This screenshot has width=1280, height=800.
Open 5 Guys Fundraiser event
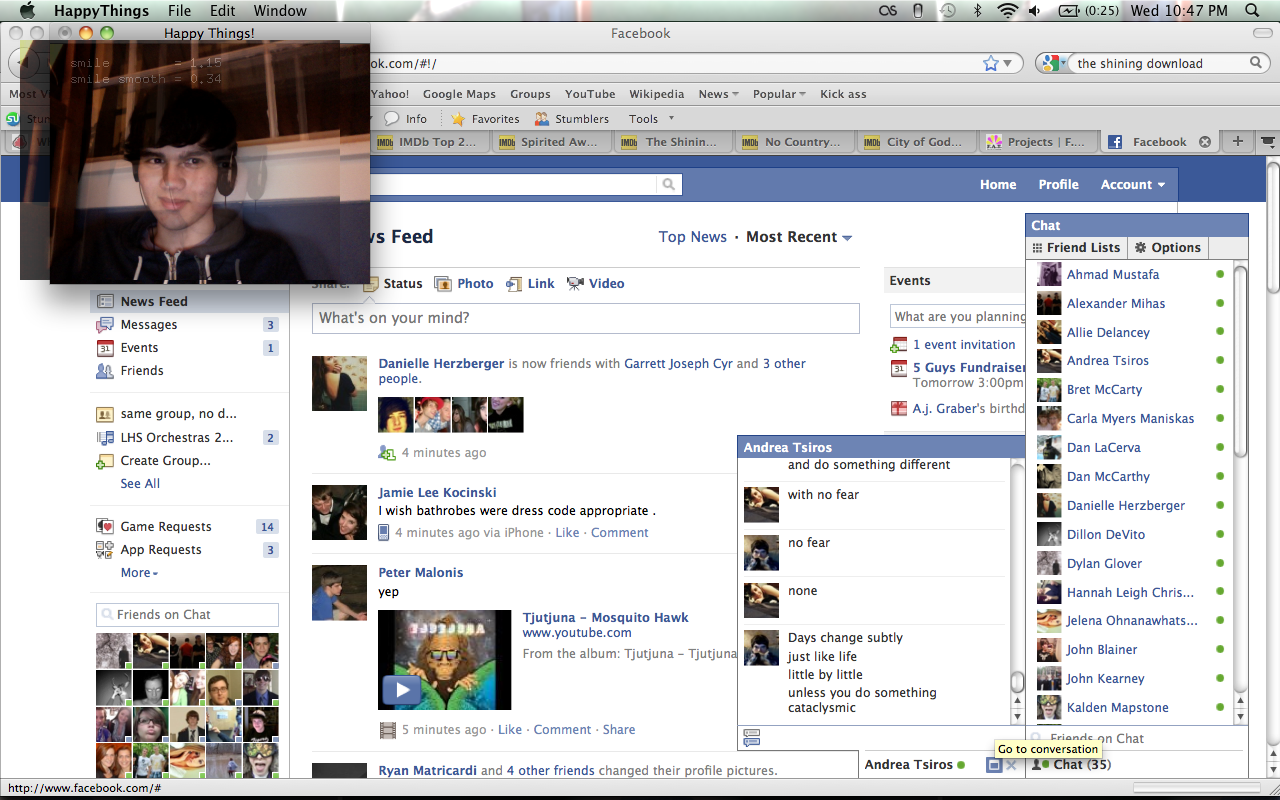[x=969, y=368]
